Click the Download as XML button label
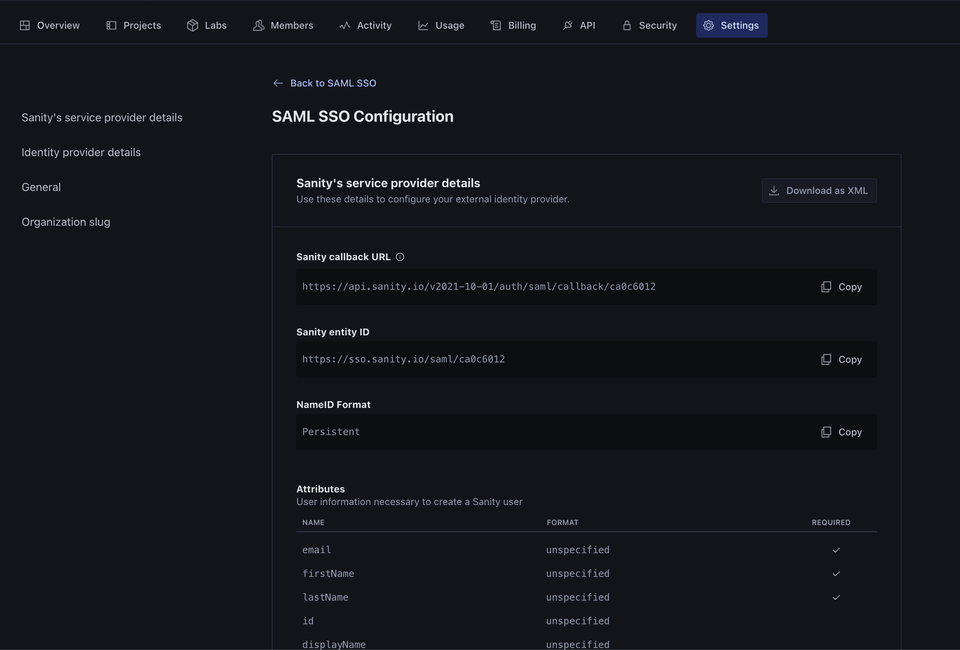960x650 pixels. [827, 190]
